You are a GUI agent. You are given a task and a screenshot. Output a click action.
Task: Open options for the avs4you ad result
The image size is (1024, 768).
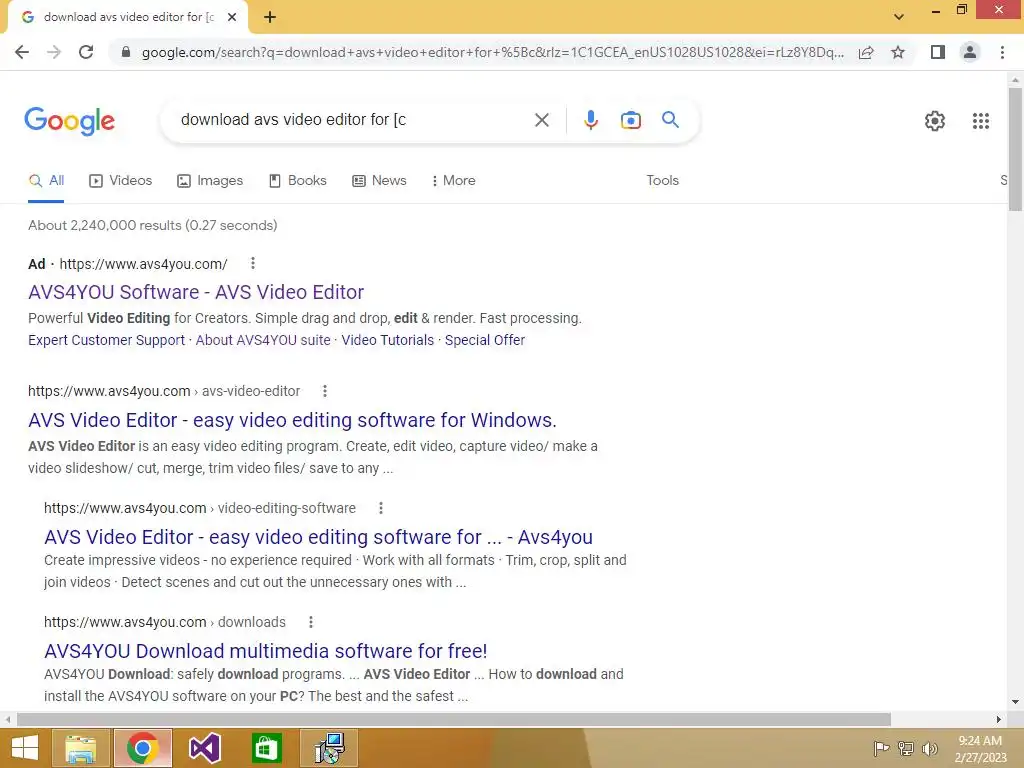[253, 263]
